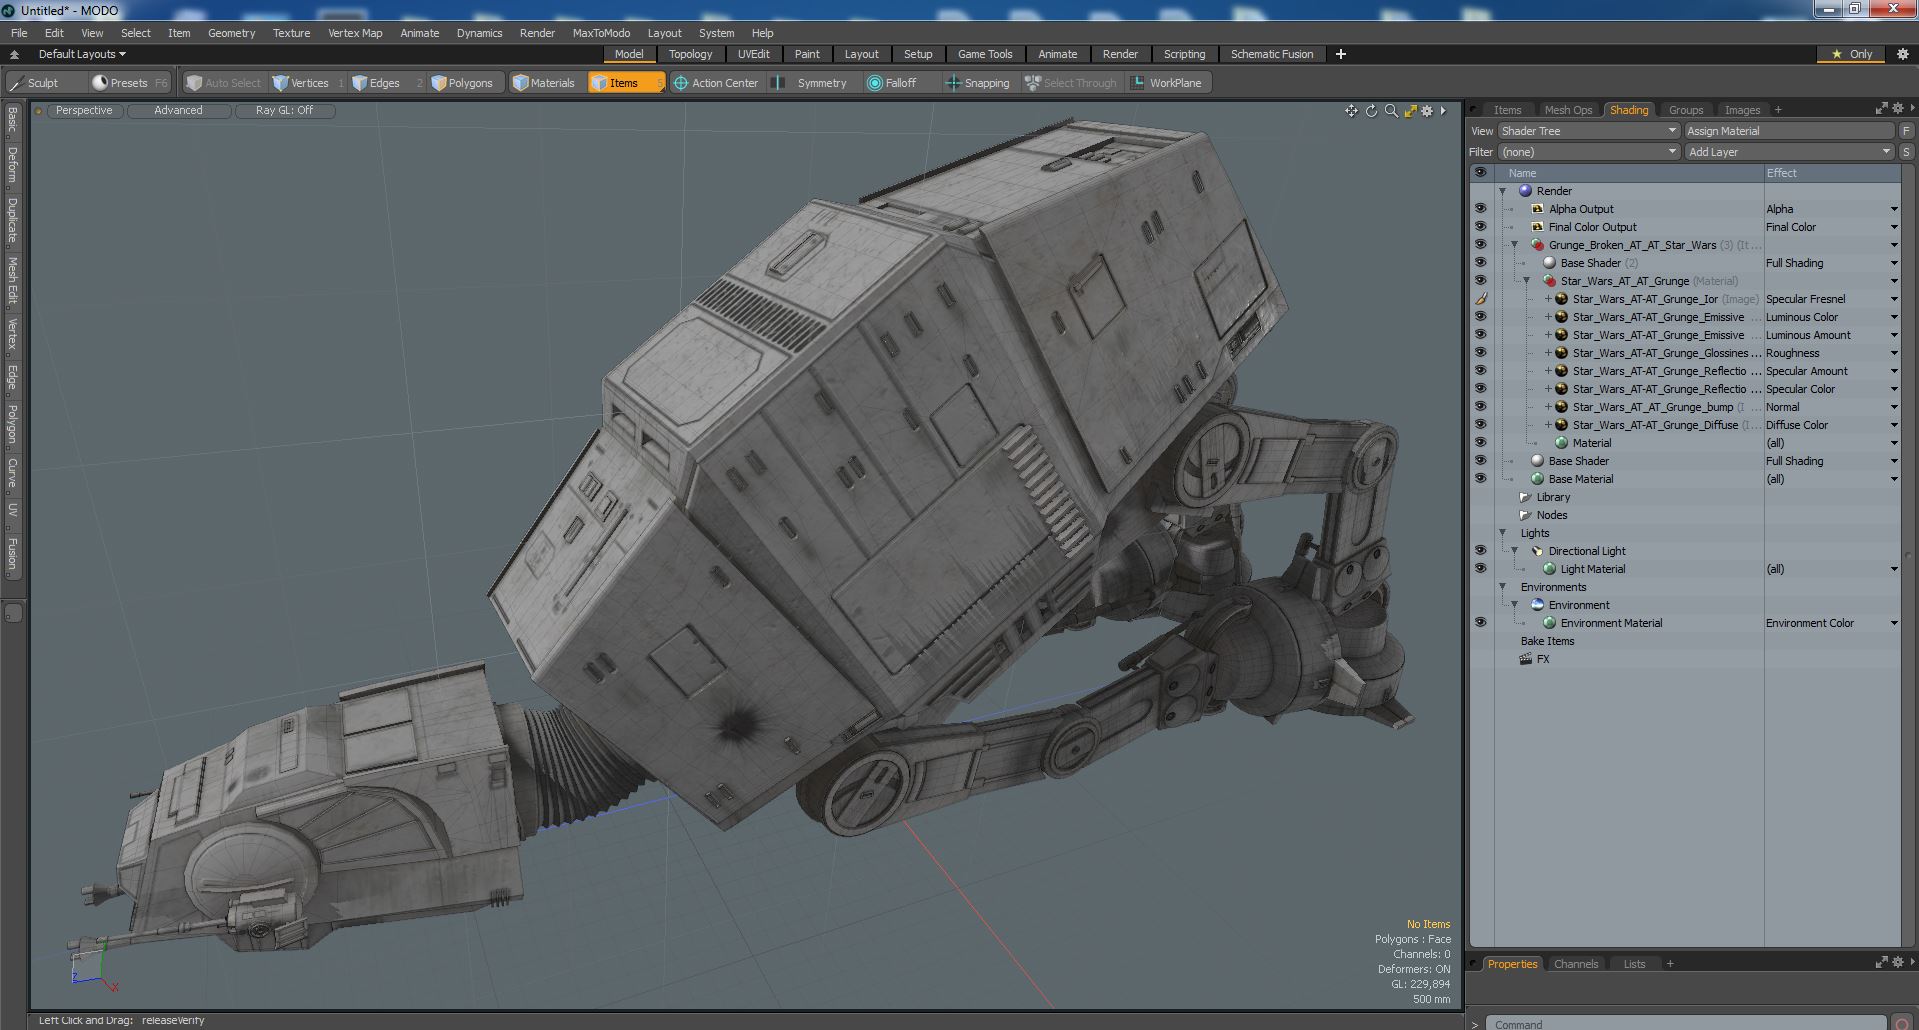This screenshot has width=1919, height=1030.
Task: Toggle visibility of Star_Wars_AT_AT_Grunge material
Action: click(1480, 281)
